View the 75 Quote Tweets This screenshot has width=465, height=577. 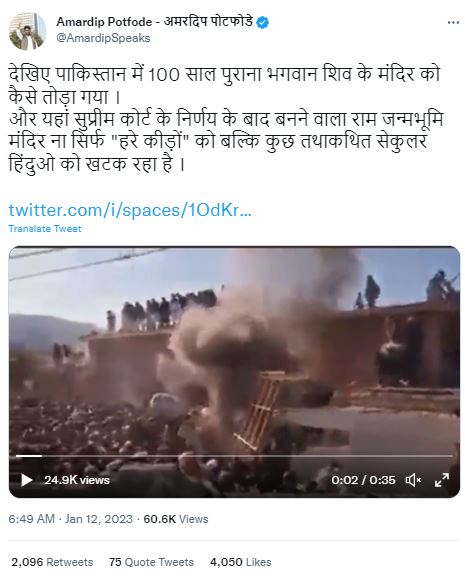[x=151, y=562]
